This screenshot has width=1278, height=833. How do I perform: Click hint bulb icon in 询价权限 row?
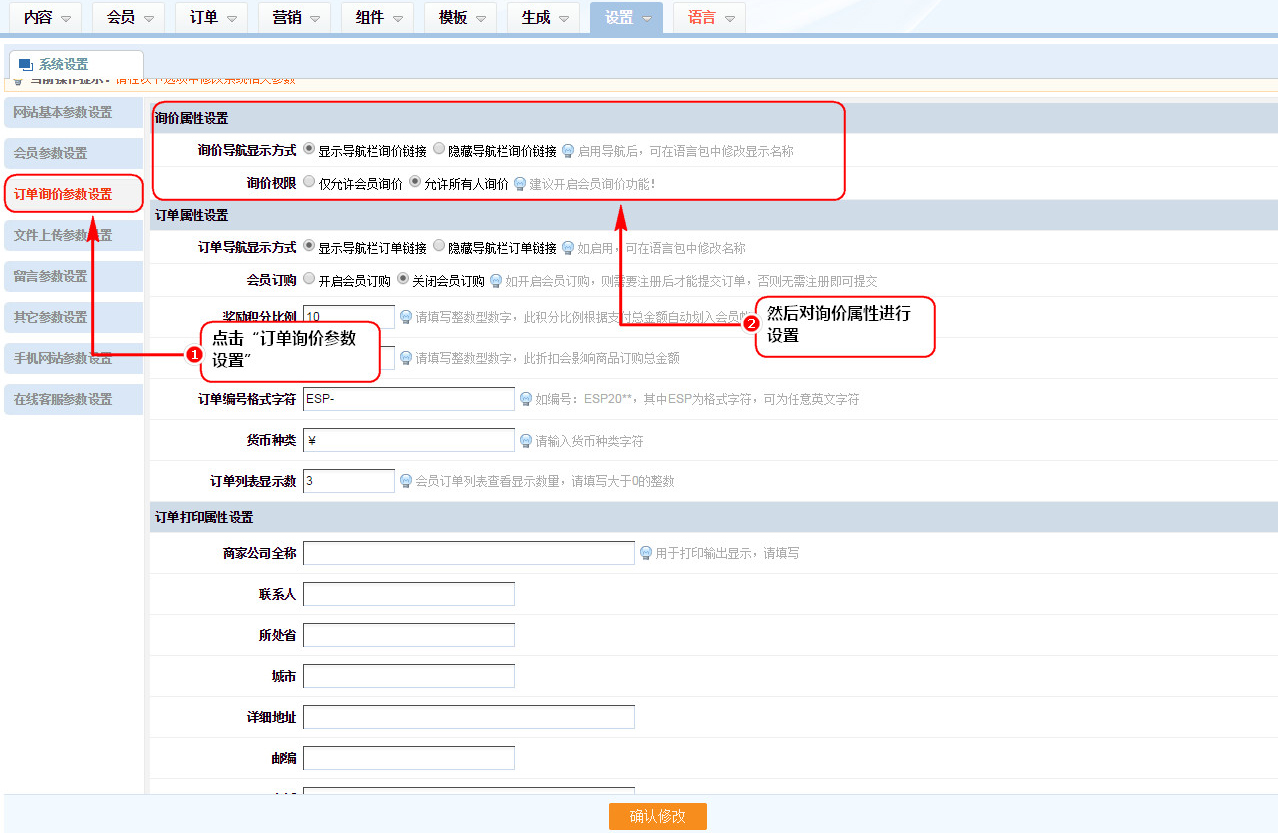(x=520, y=184)
